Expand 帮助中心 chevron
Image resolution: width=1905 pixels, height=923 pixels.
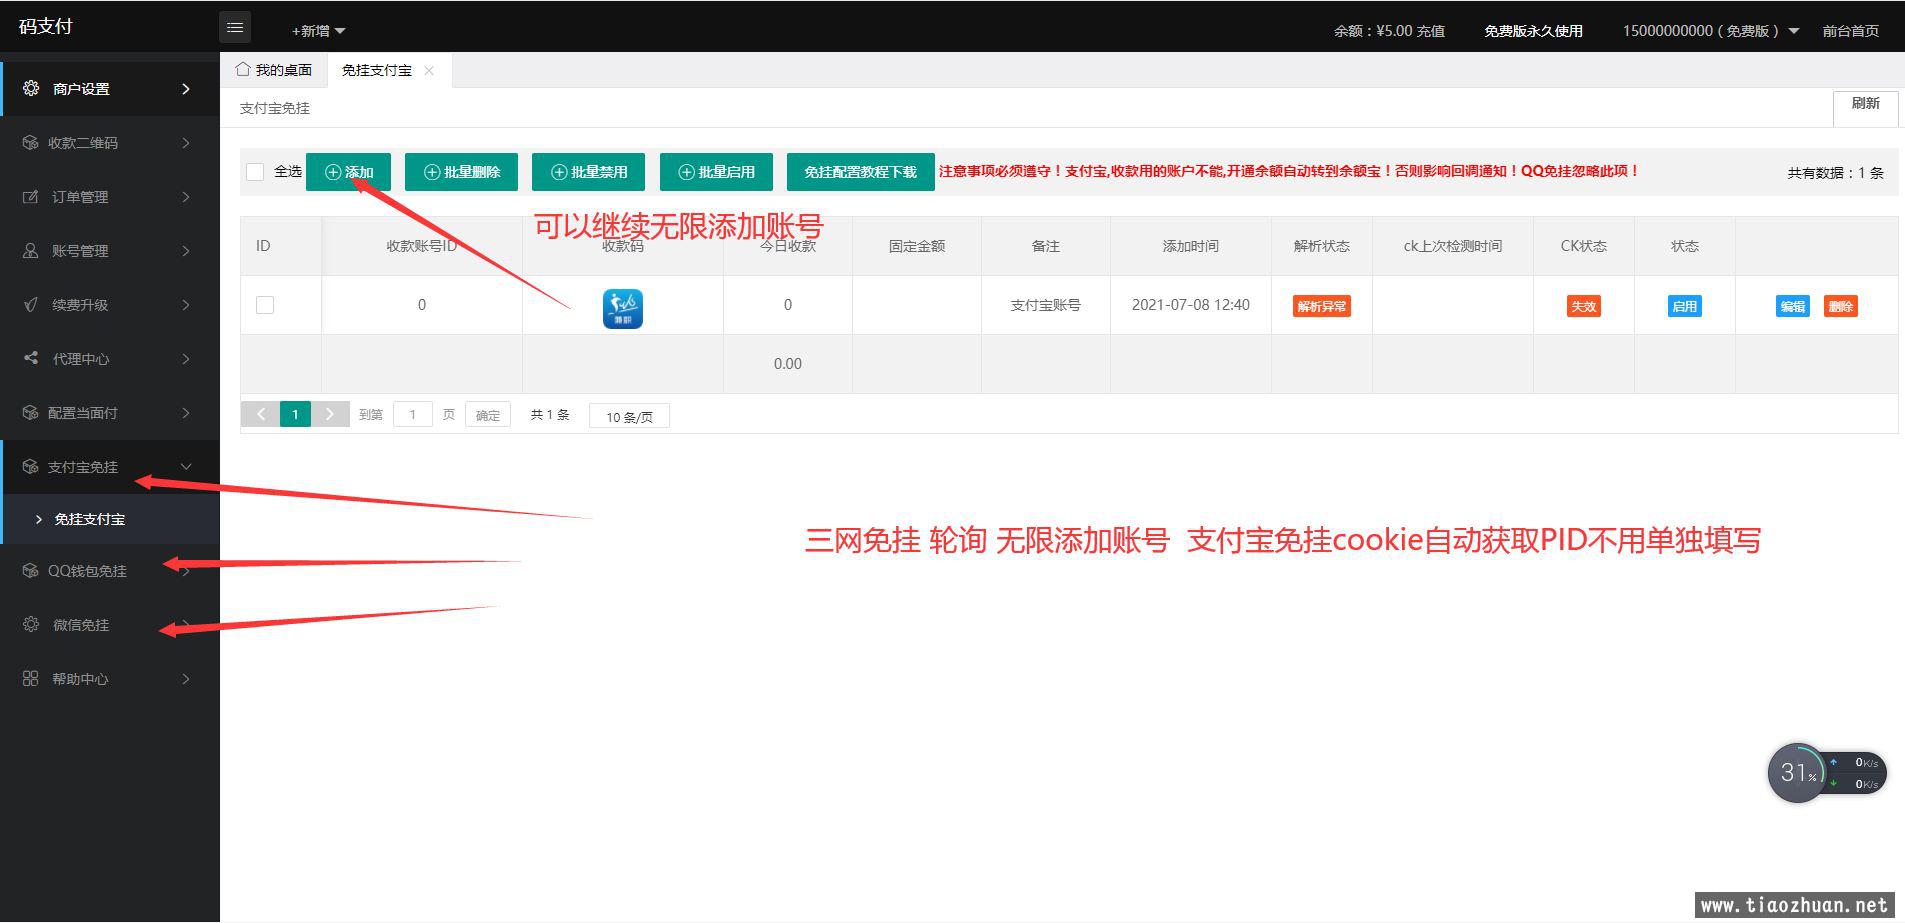coord(186,679)
